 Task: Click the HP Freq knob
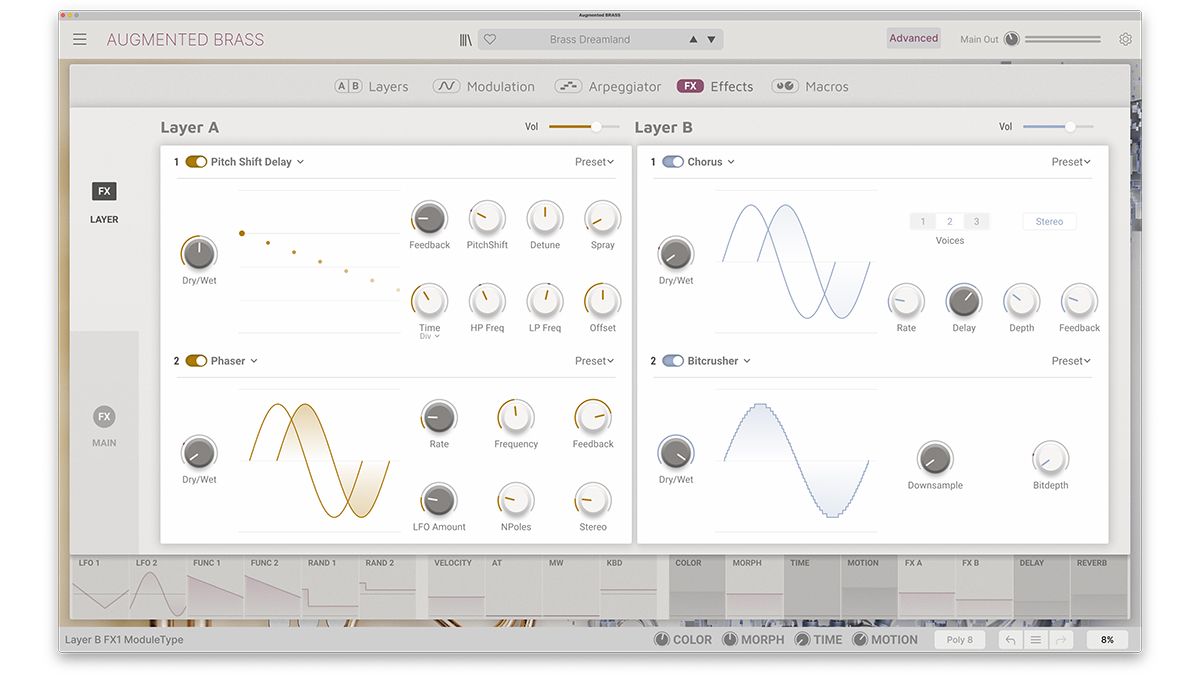click(487, 301)
